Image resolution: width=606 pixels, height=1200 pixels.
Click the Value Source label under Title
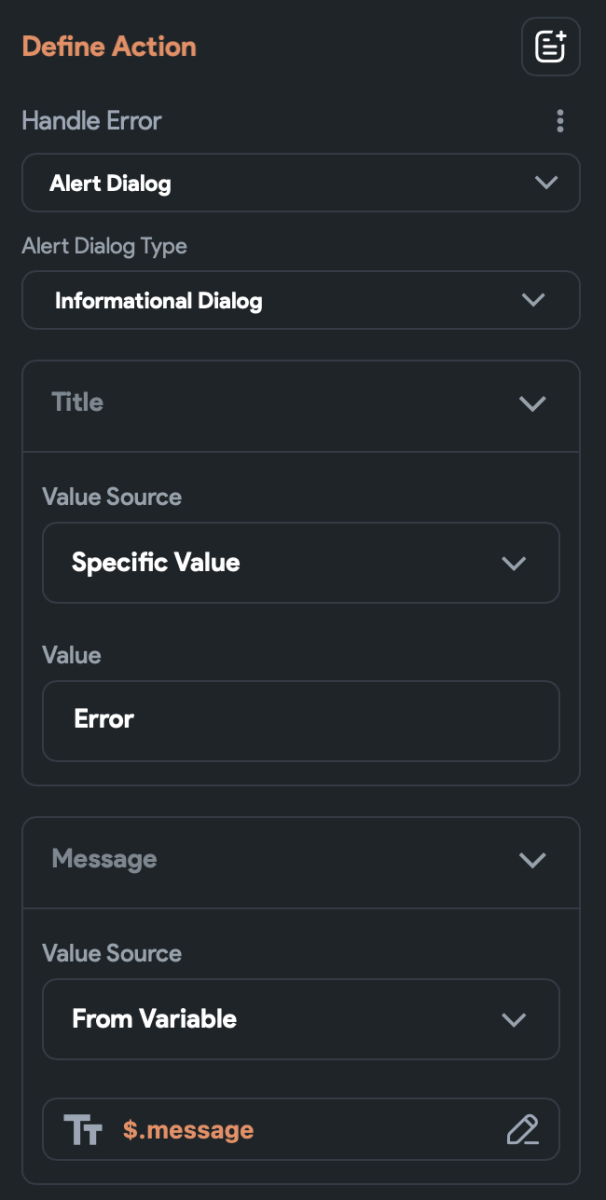[x=111, y=497]
